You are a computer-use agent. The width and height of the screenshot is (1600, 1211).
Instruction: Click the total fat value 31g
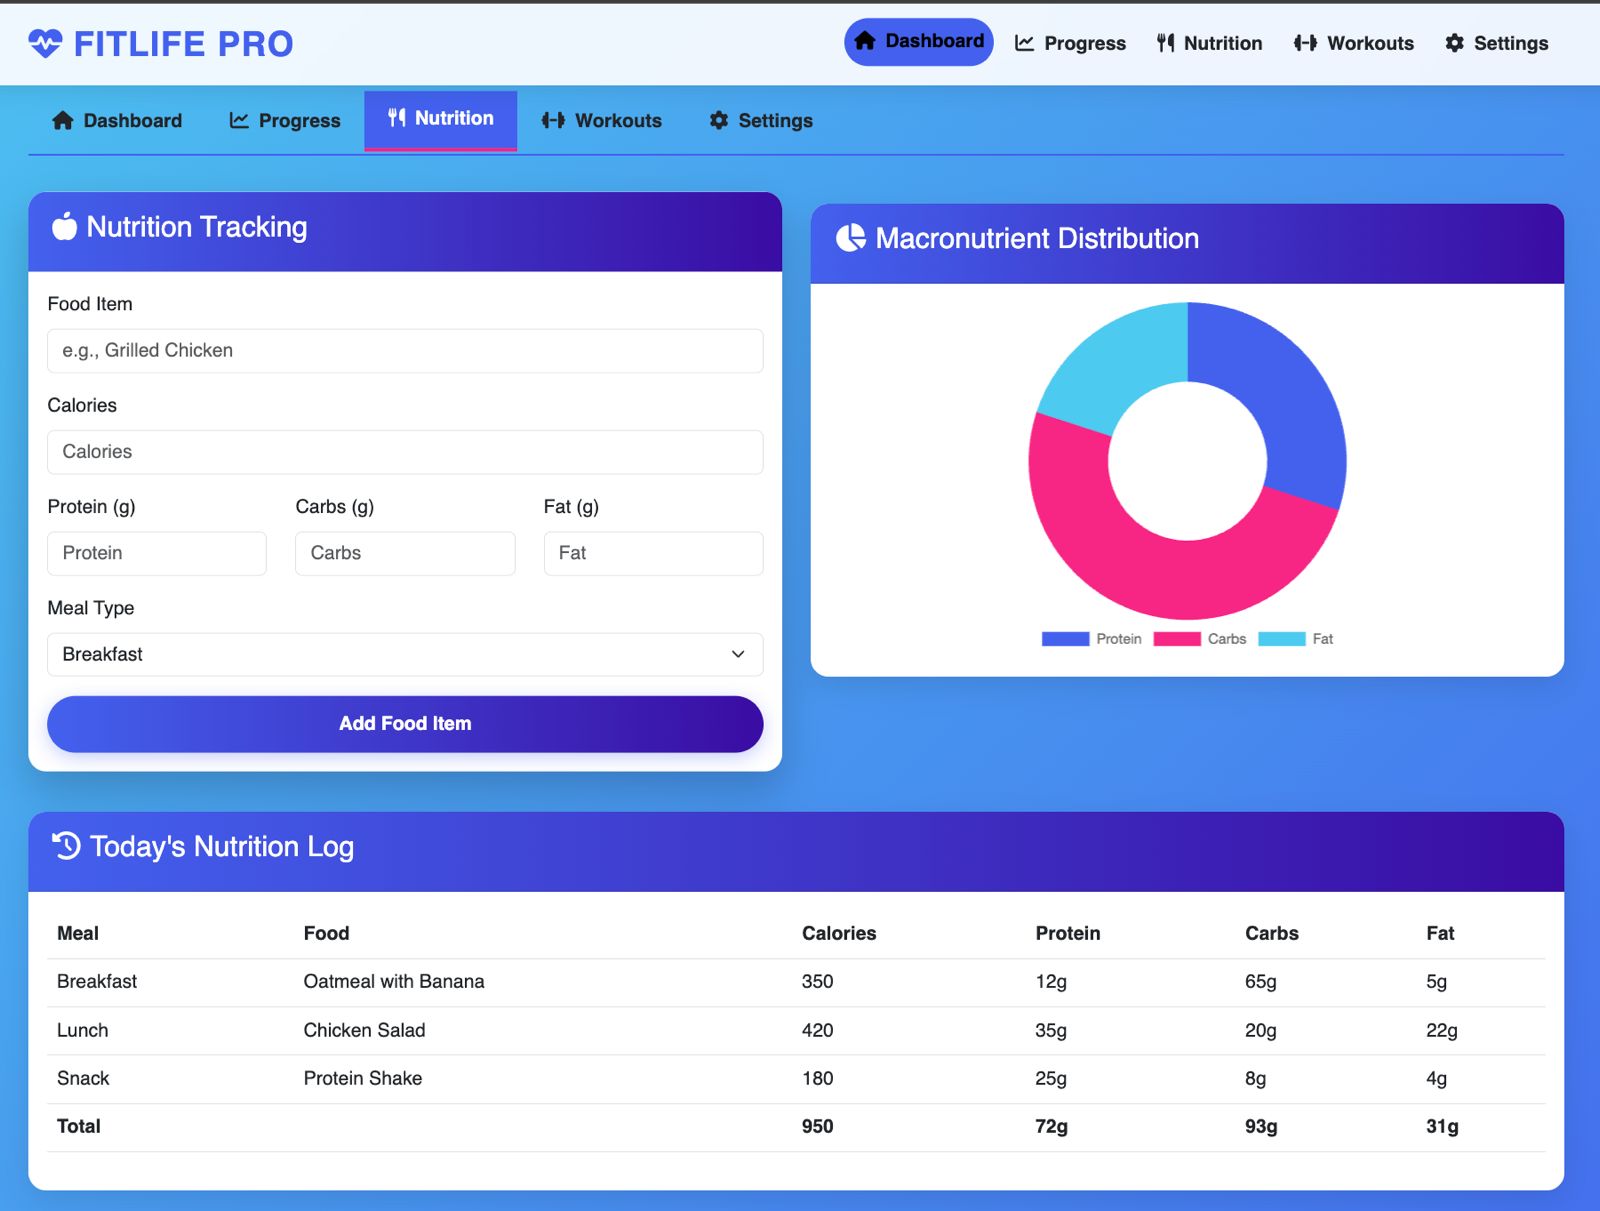[1442, 1126]
